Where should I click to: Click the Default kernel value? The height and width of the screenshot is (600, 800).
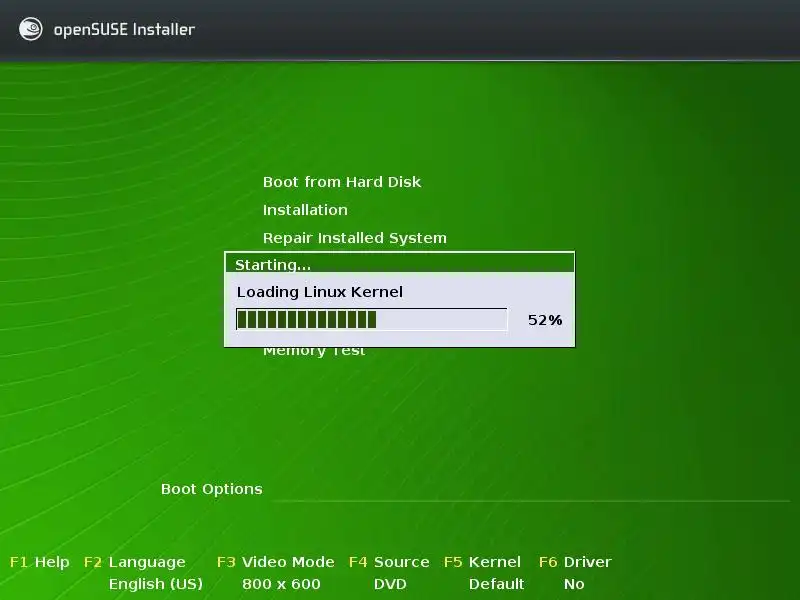[x=496, y=584]
